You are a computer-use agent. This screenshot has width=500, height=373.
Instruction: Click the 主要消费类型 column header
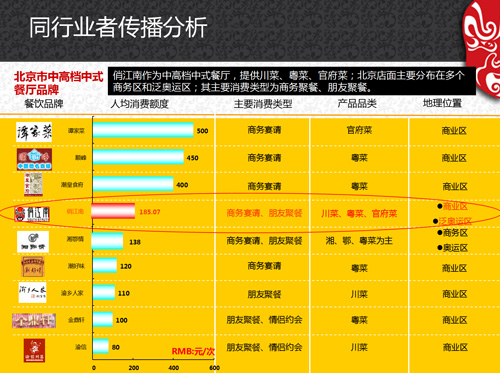coord(263,104)
